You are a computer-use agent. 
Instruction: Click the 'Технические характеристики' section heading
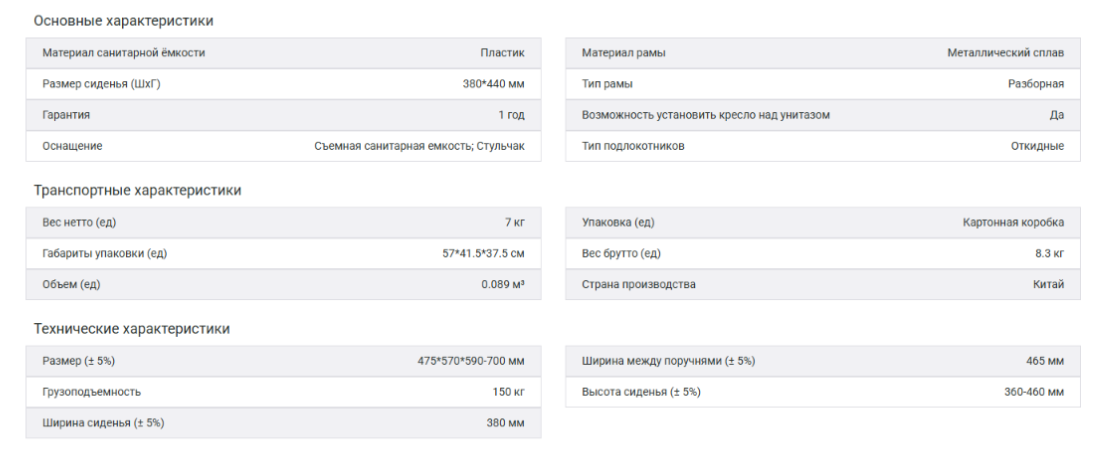pyautogui.click(x=132, y=328)
